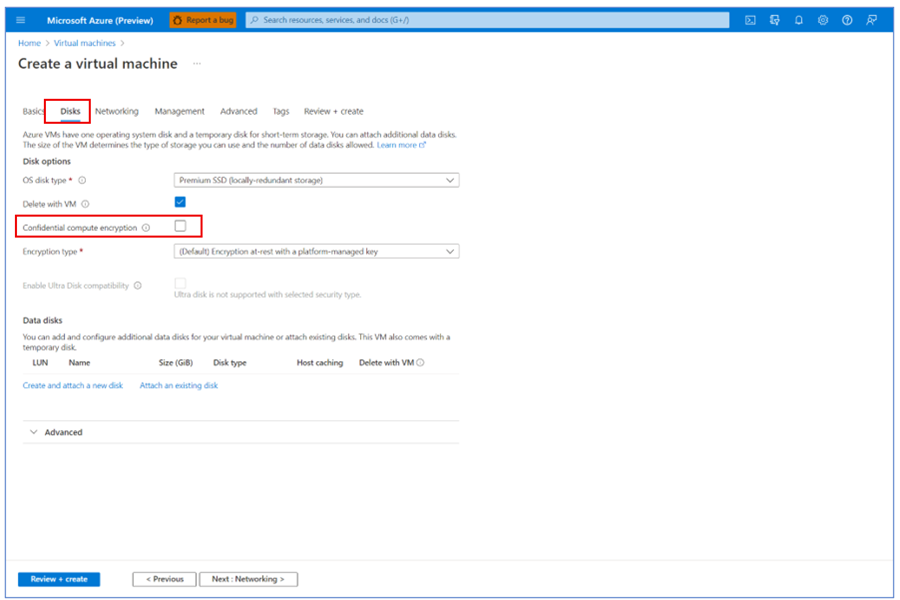This screenshot has width=900, height=600.
Task: Select the Disks tab
Action: click(70, 111)
